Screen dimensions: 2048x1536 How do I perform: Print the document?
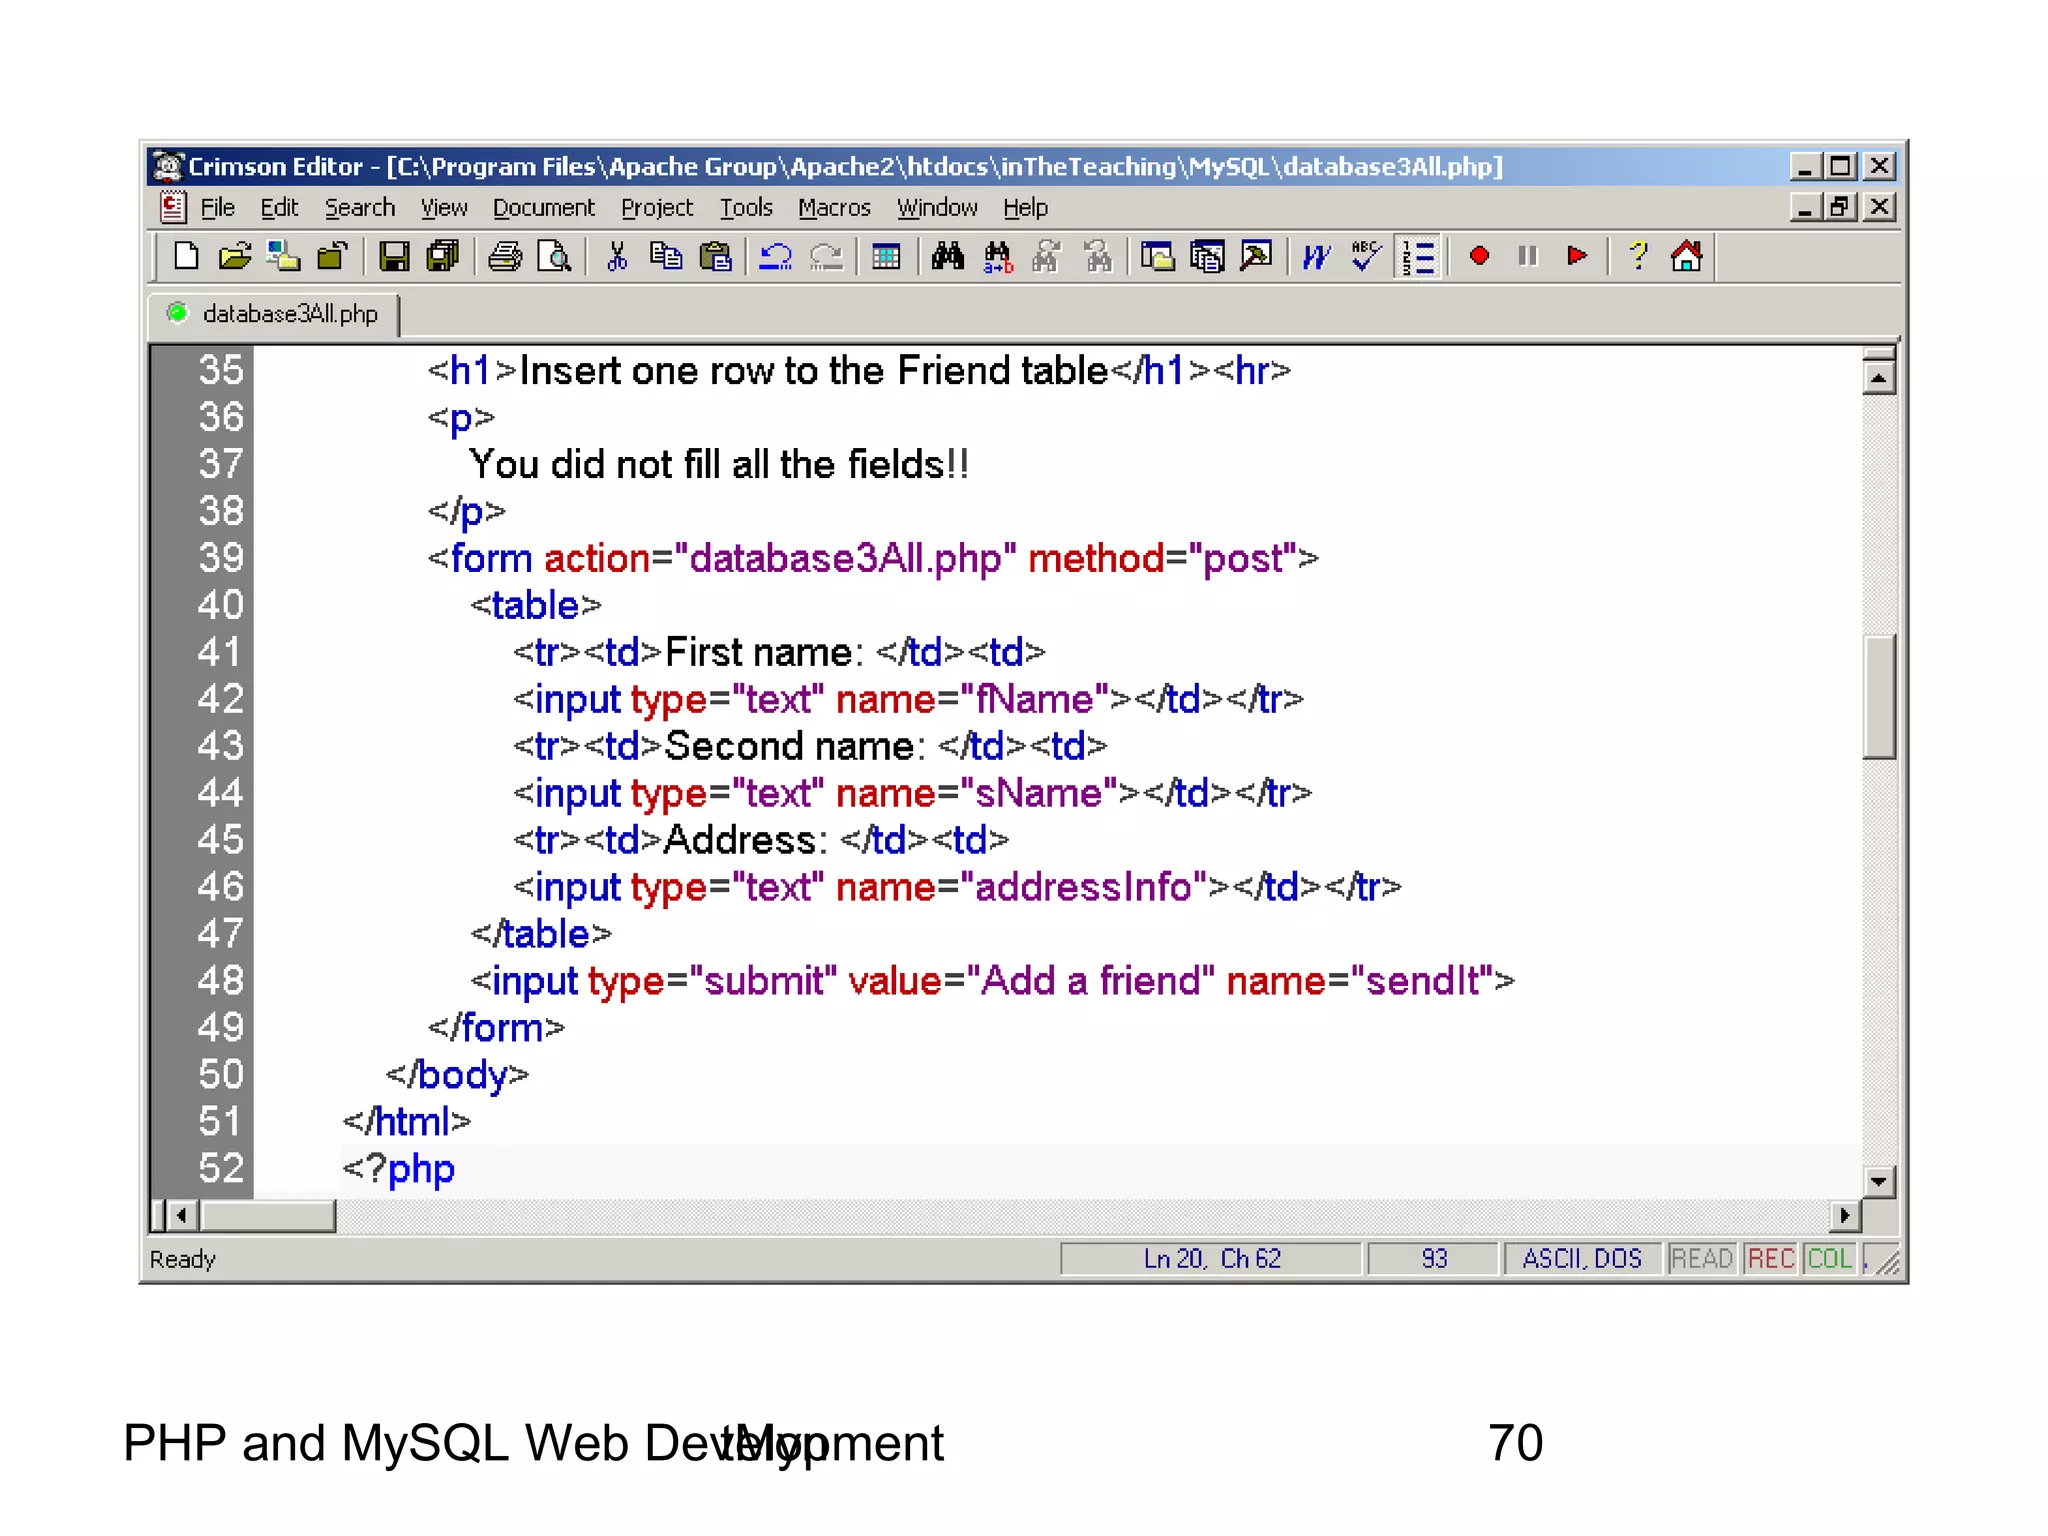point(505,257)
